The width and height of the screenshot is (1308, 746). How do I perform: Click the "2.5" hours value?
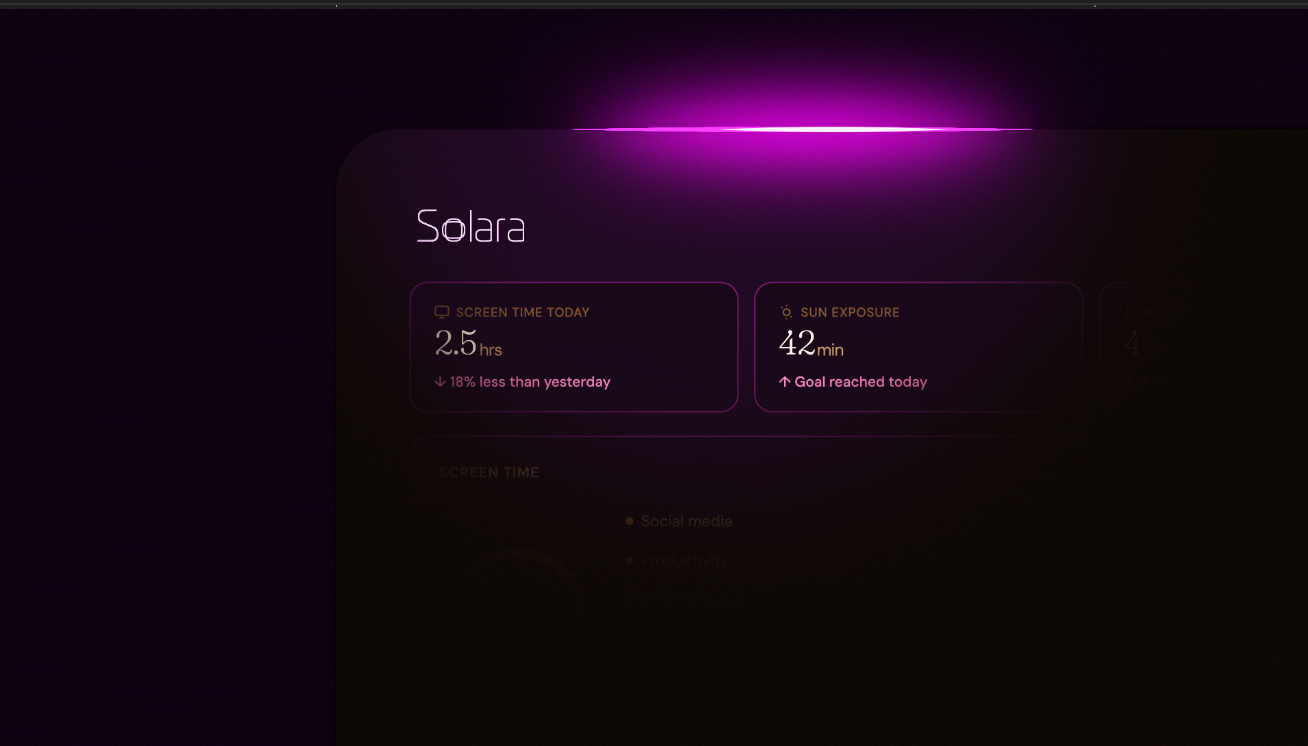tap(456, 343)
